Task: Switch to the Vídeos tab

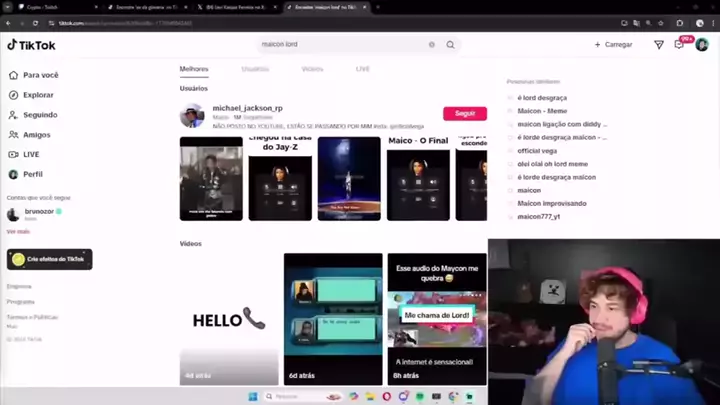Action: coord(312,69)
